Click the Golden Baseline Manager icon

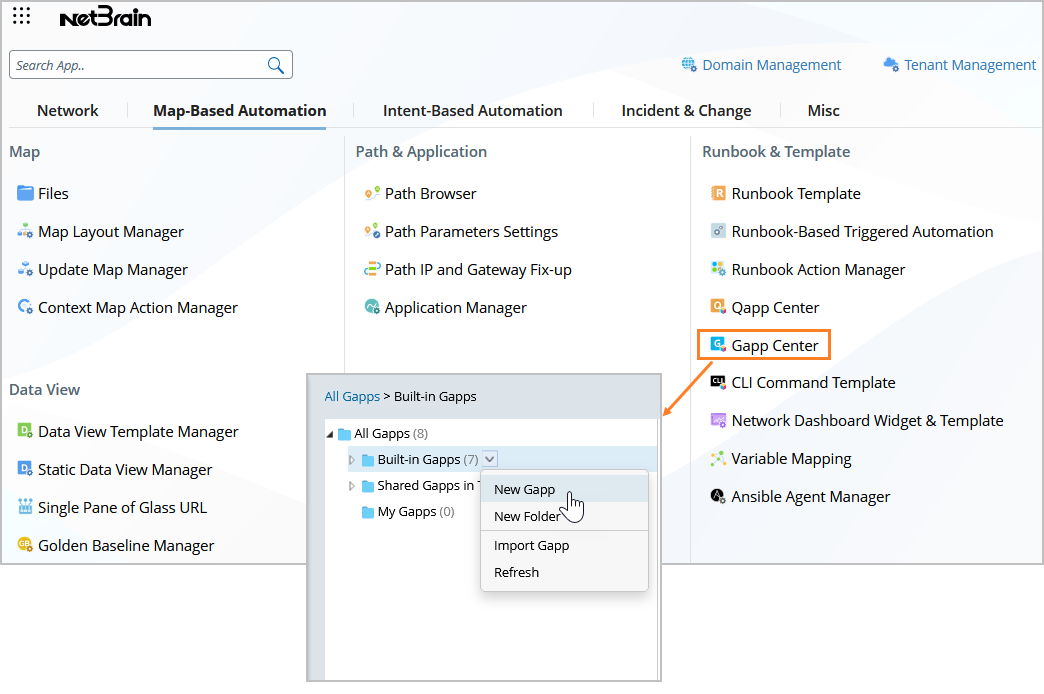[25, 545]
